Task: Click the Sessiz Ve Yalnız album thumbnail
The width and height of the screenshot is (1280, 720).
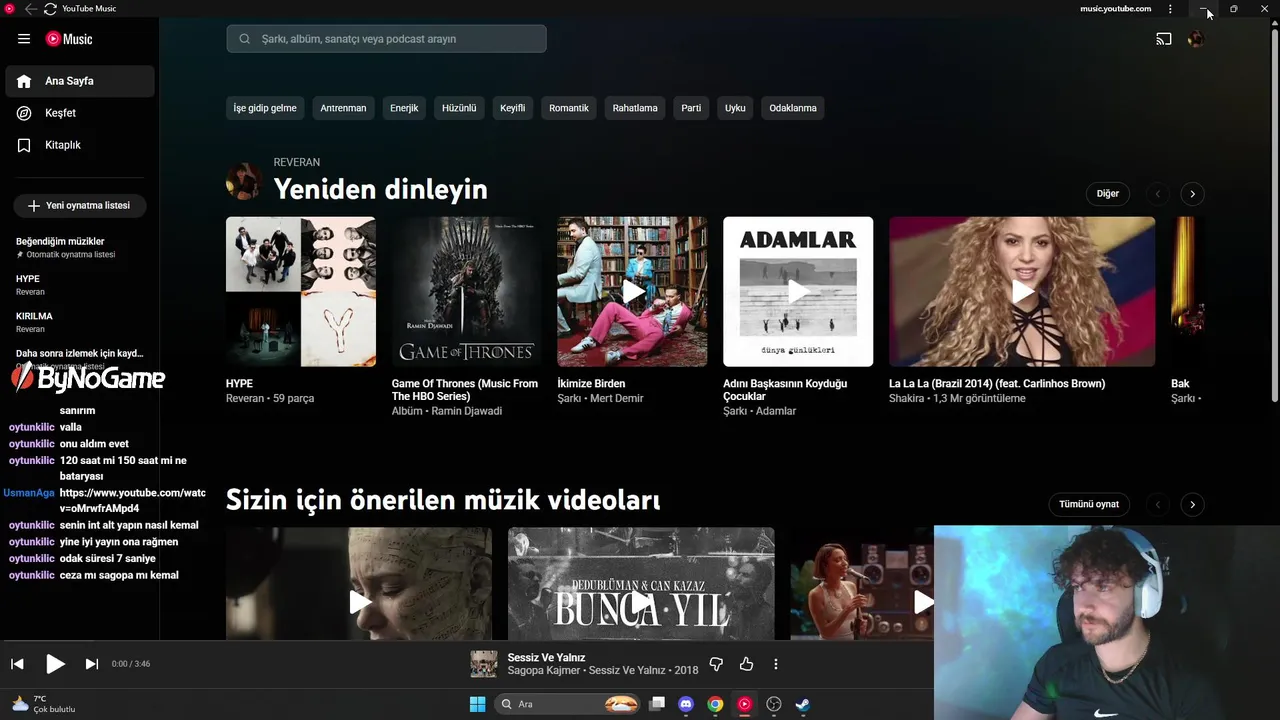Action: pyautogui.click(x=484, y=664)
